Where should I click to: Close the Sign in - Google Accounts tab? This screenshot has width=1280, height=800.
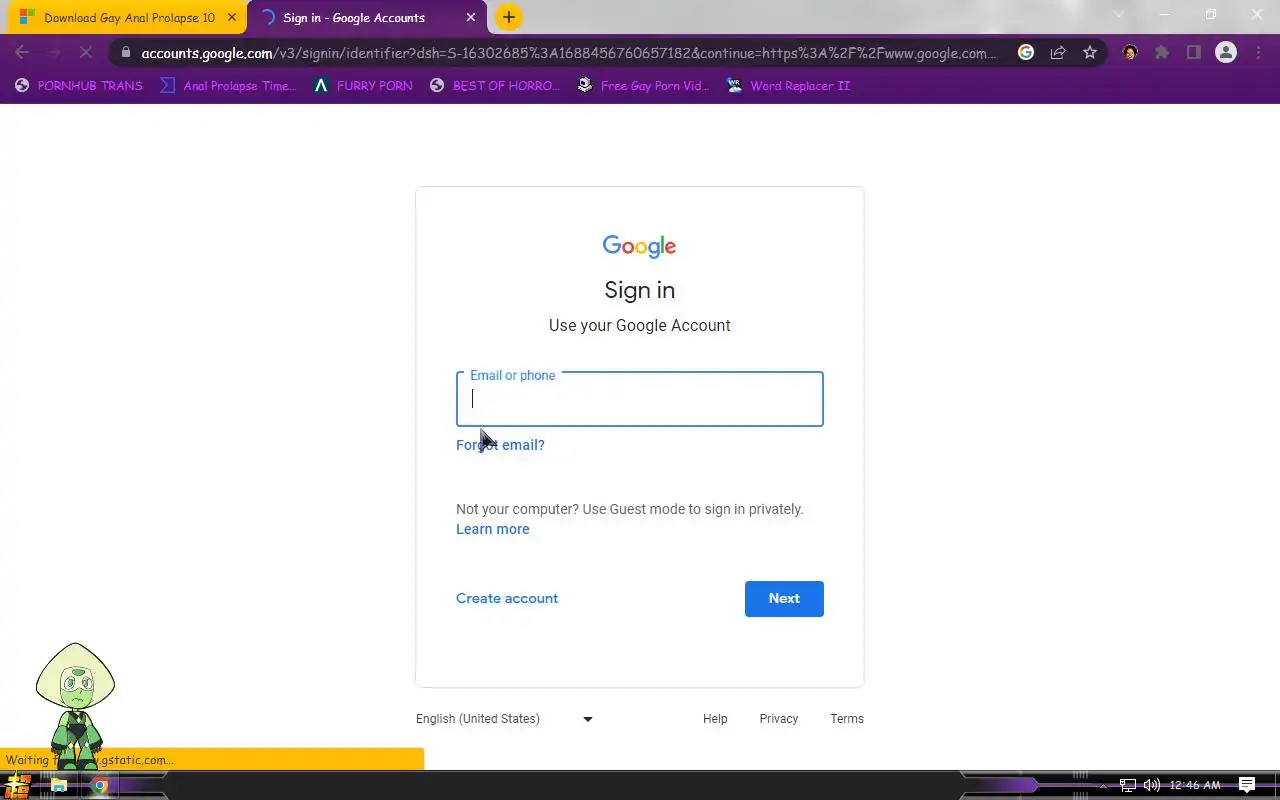(x=471, y=18)
